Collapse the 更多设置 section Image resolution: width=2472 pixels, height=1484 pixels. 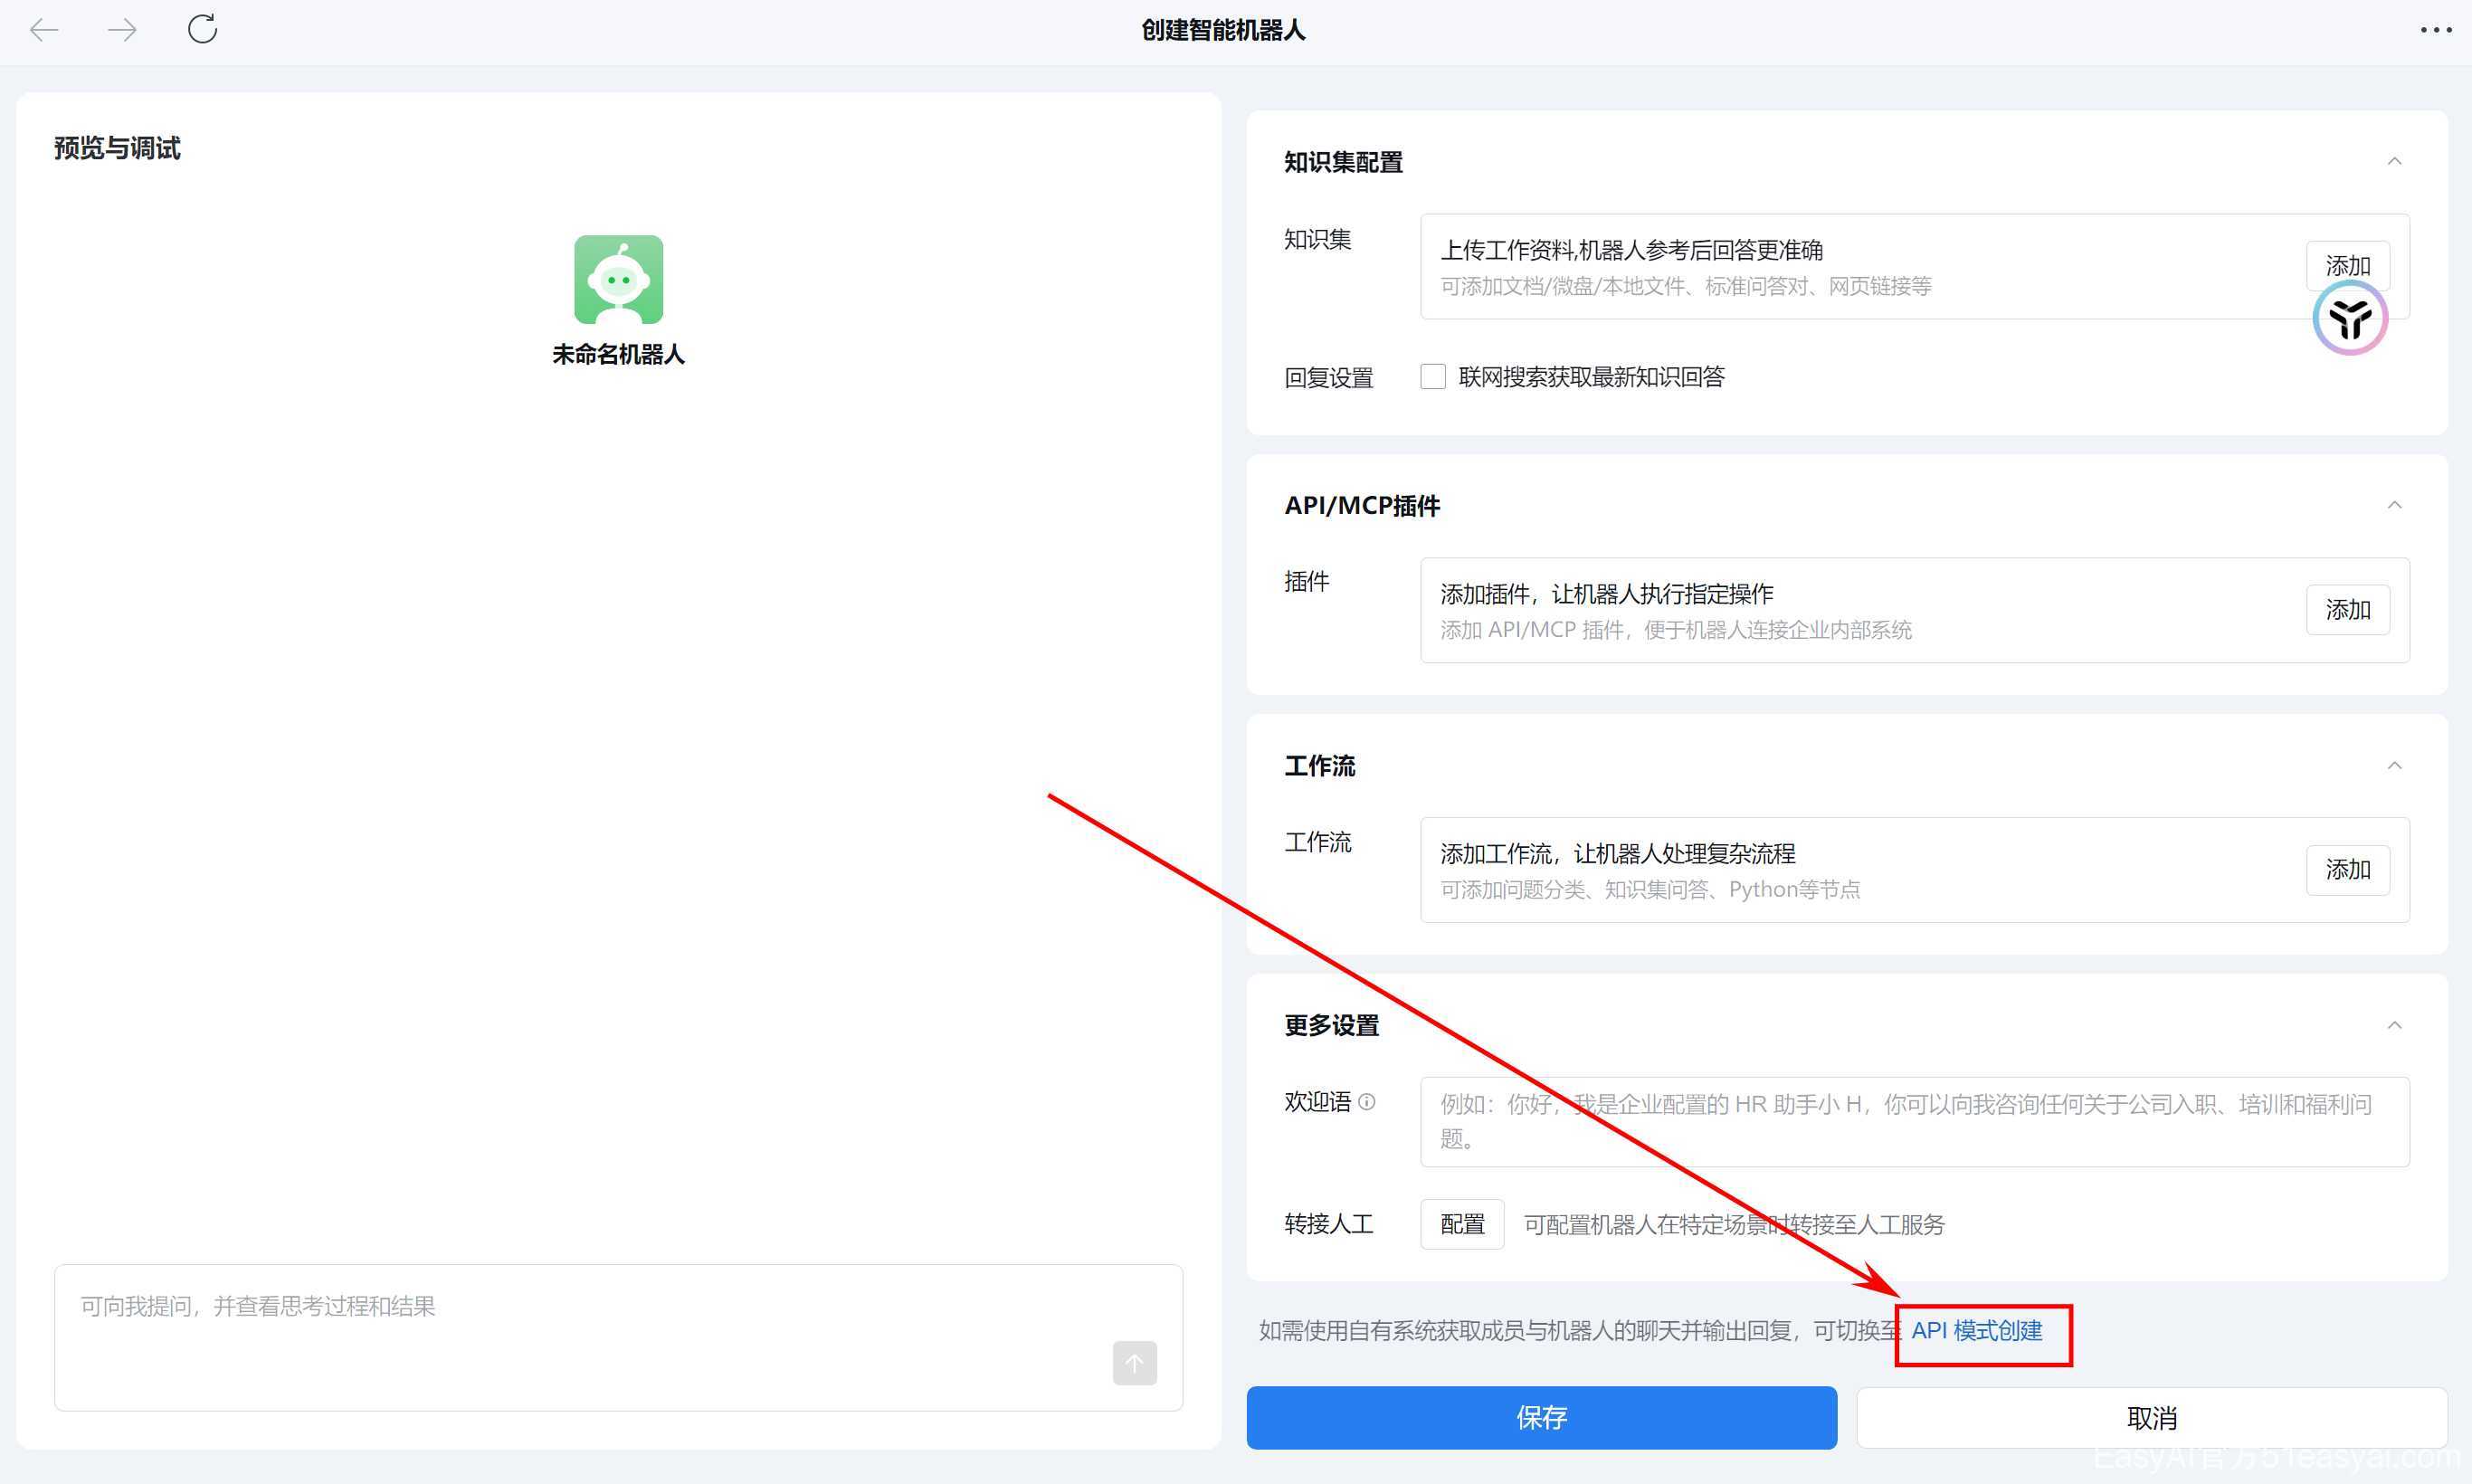[2394, 1026]
